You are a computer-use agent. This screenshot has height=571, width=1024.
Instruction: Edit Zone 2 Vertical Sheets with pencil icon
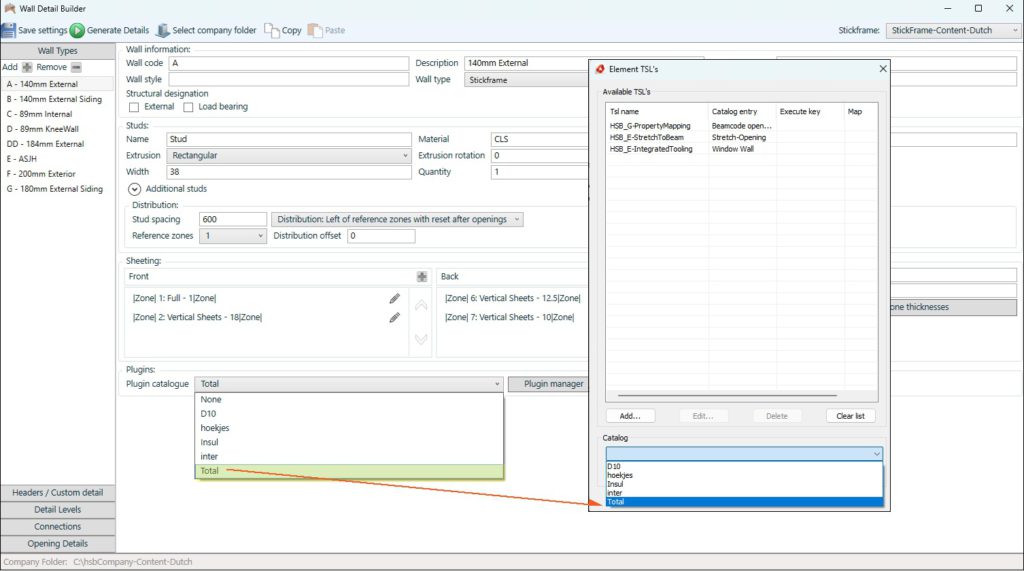(394, 318)
